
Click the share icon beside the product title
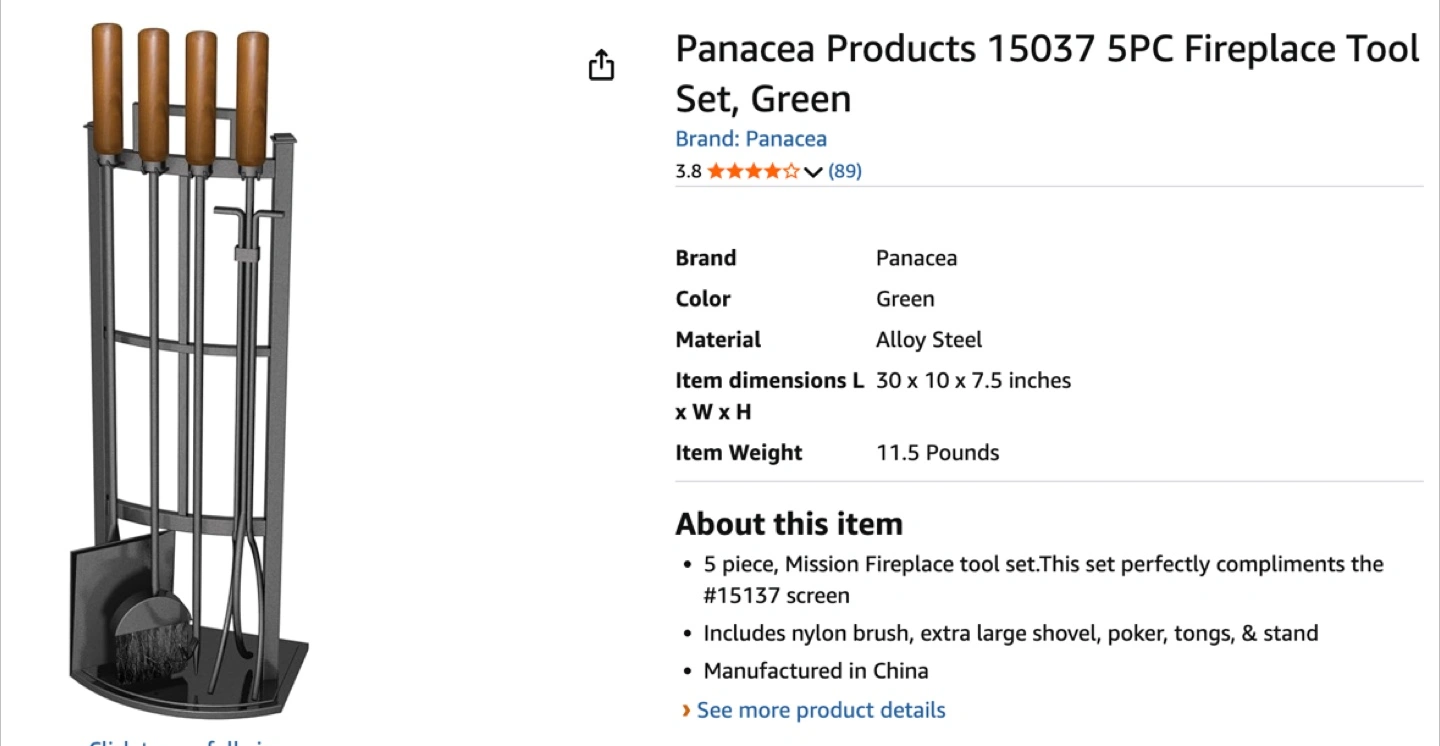click(601, 65)
